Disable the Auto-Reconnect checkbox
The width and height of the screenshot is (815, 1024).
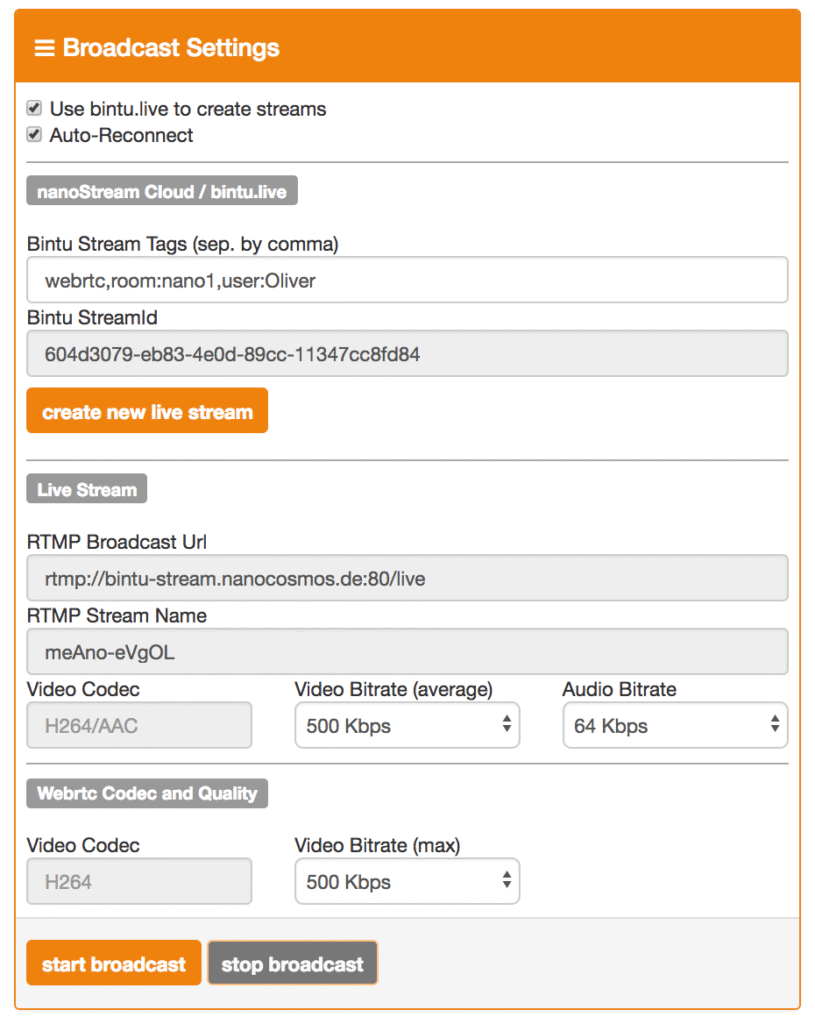tap(34, 135)
